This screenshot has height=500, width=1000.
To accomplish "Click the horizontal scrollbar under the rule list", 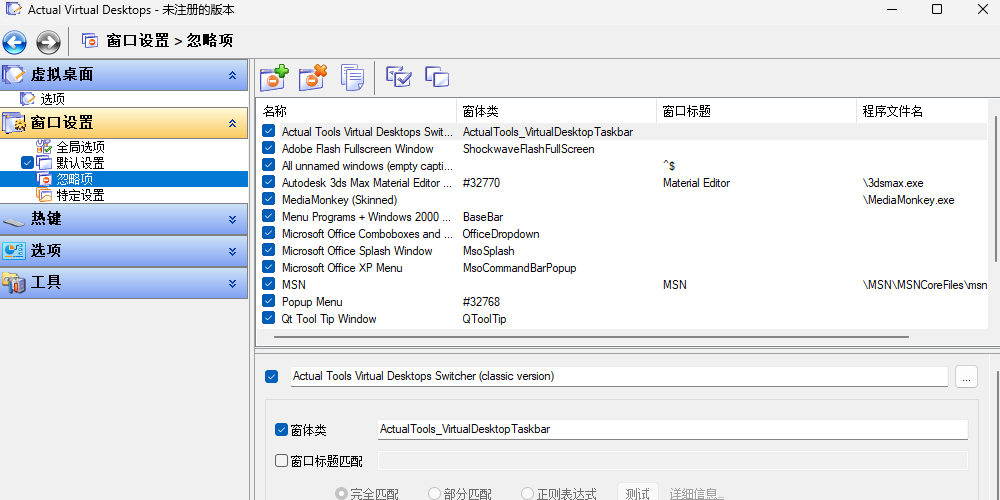I will tap(591, 335).
